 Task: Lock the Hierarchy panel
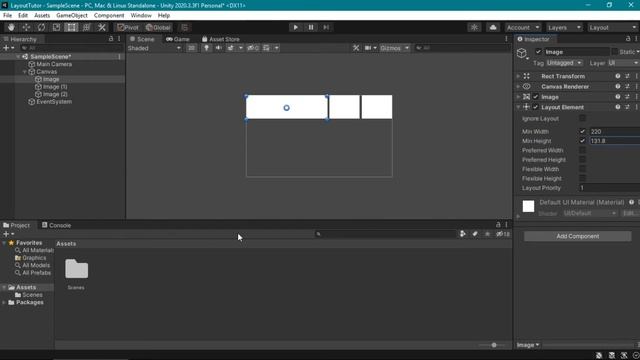point(111,39)
